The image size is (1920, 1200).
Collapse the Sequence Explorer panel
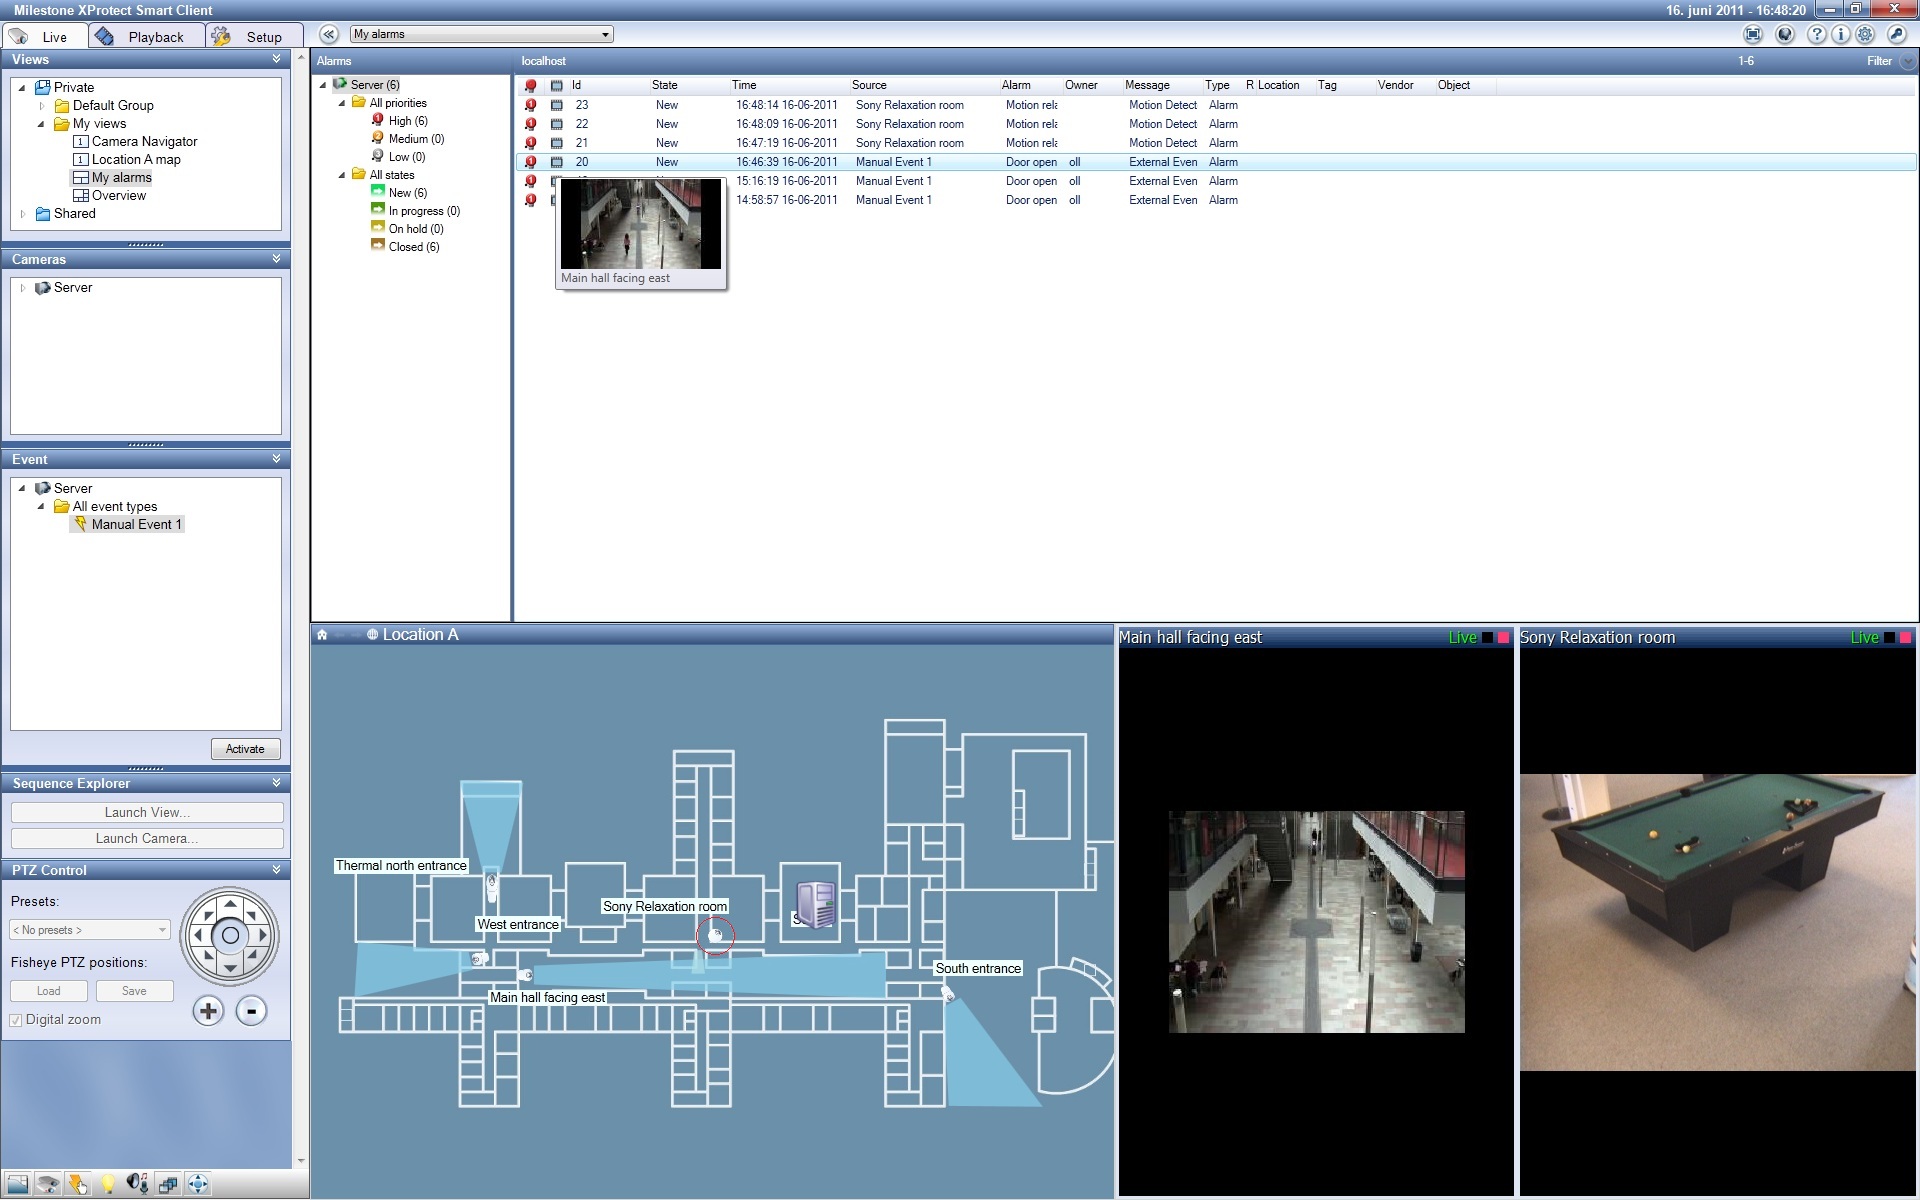tap(276, 783)
